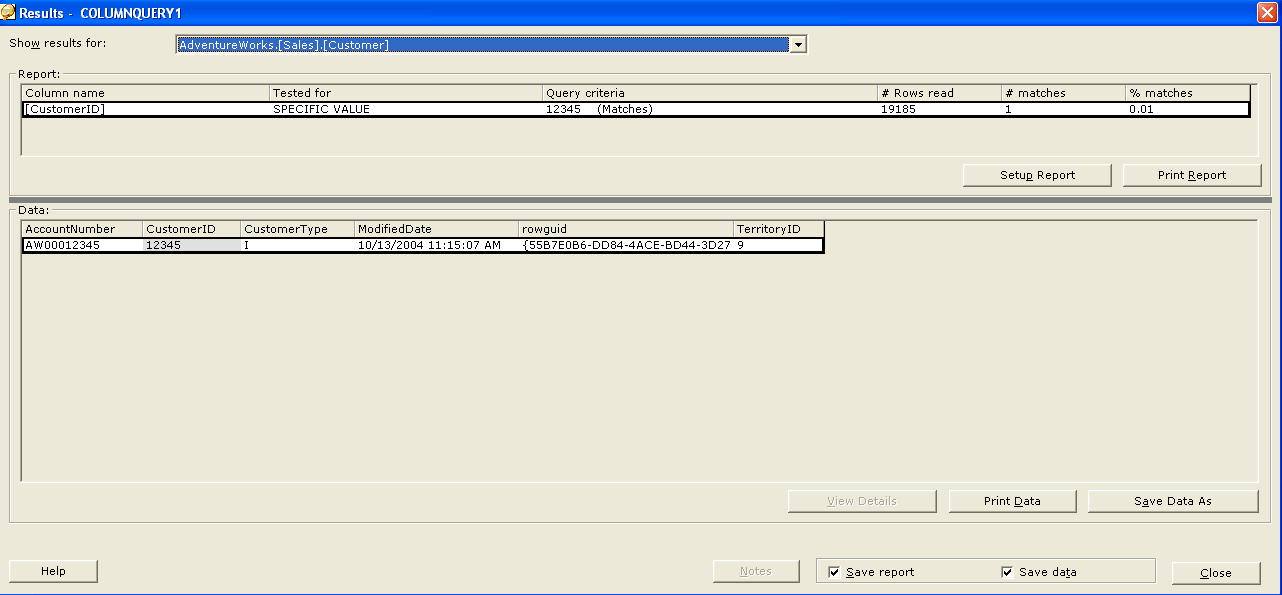Click the Setup Report button

coord(1037,175)
